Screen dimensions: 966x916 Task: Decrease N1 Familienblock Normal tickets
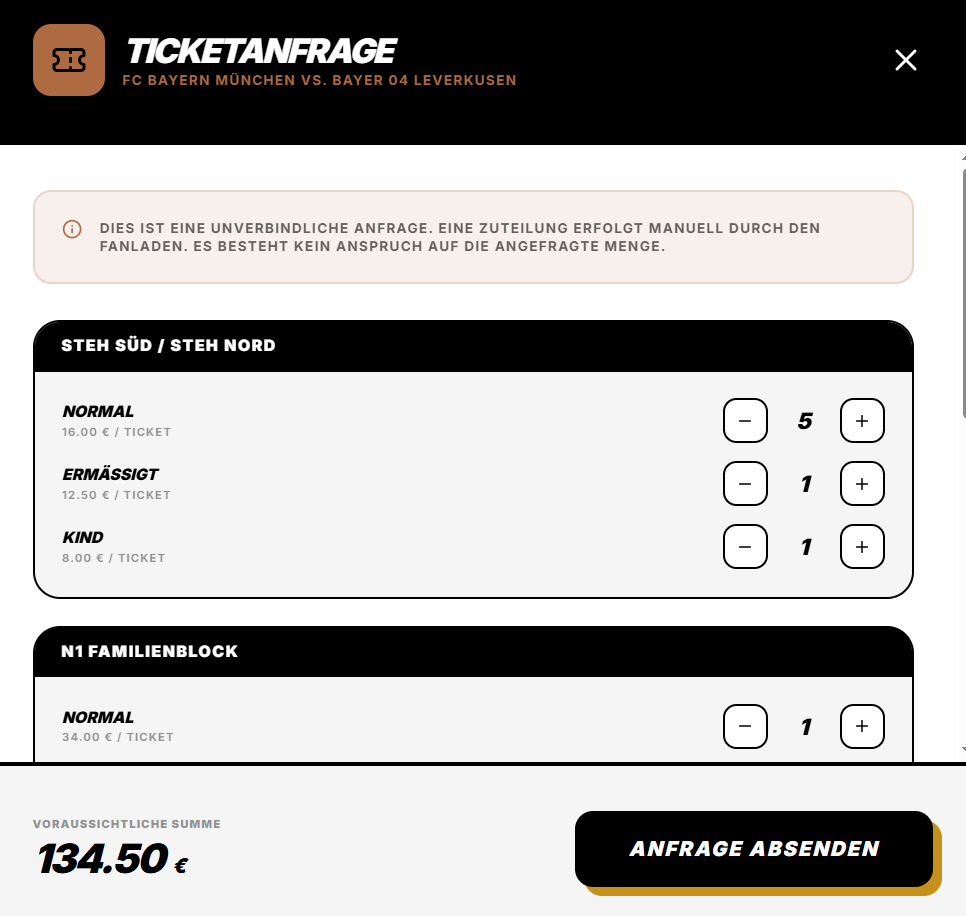(x=745, y=726)
